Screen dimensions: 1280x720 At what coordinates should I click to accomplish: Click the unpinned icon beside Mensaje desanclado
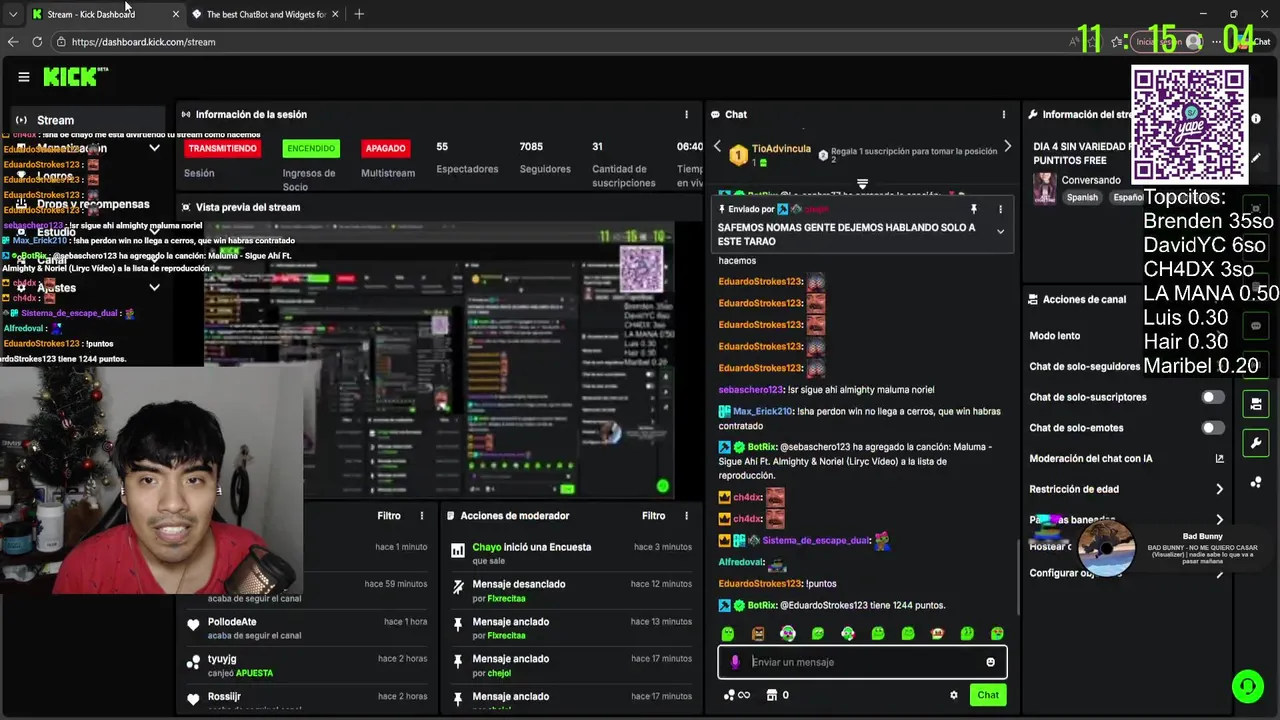coord(458,587)
